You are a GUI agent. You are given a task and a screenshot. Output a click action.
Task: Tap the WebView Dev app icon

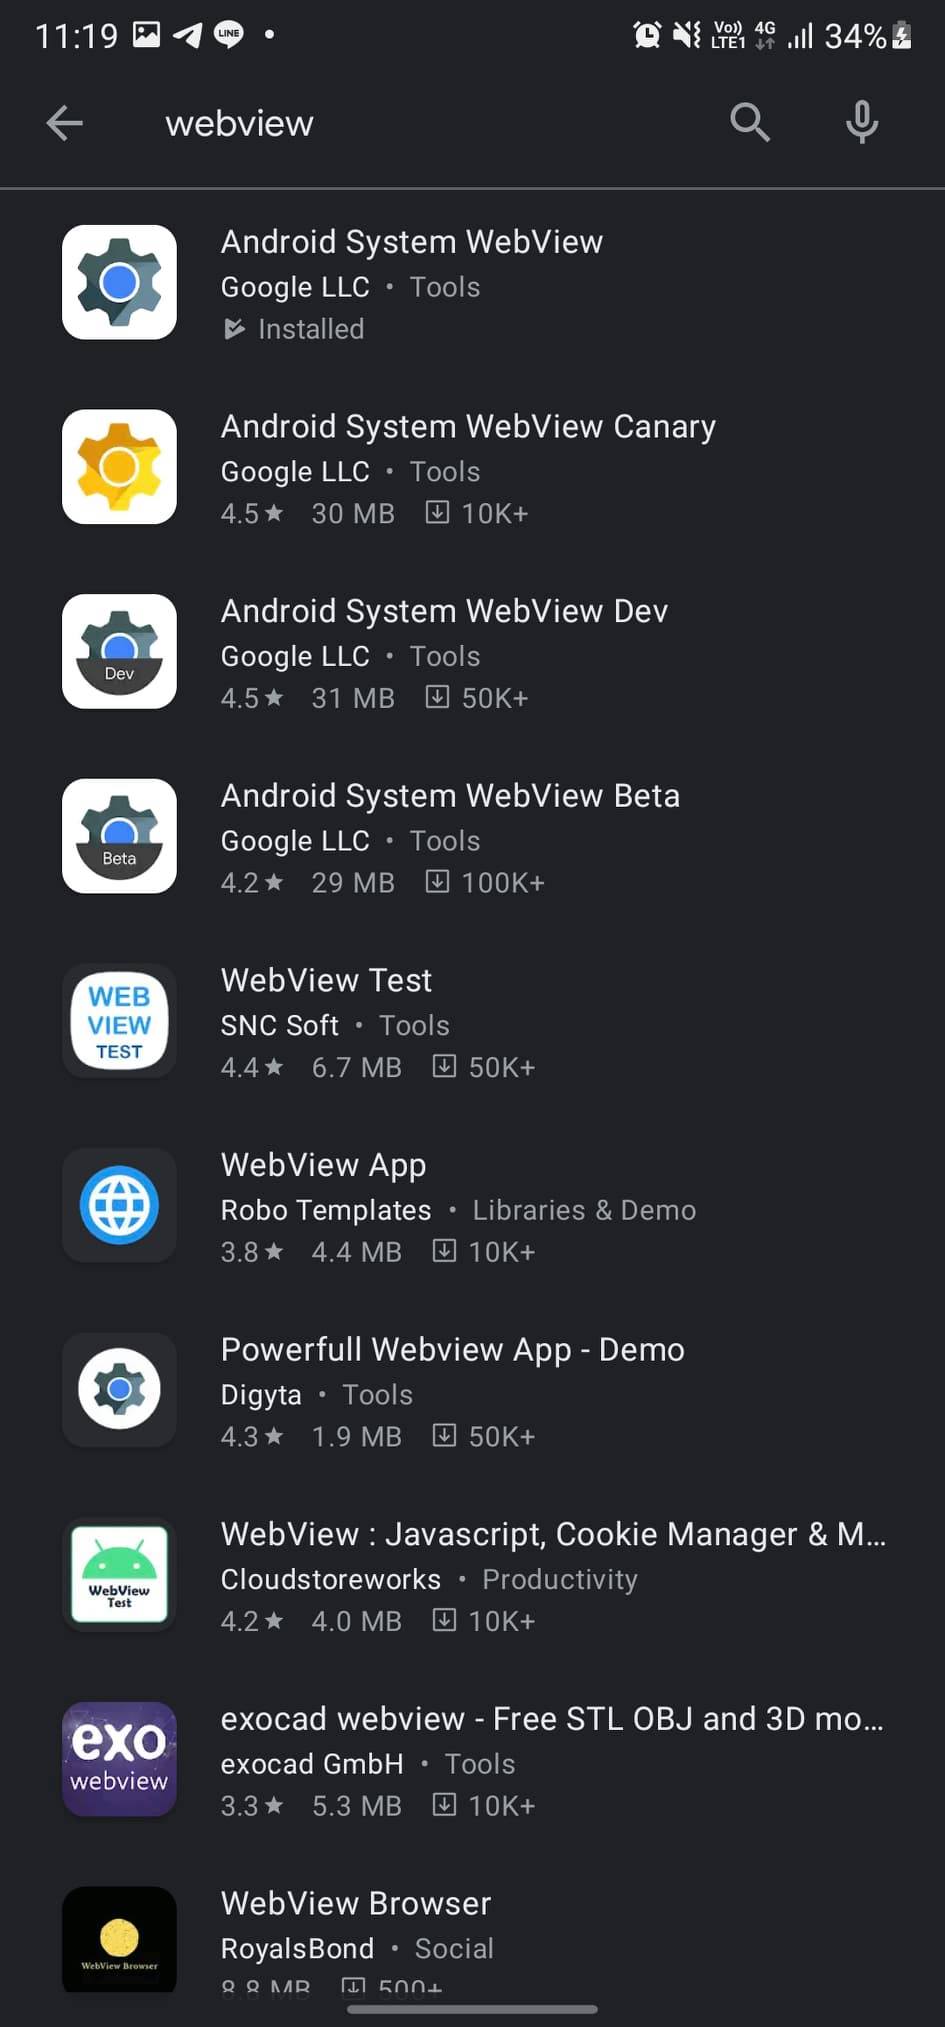coord(119,652)
